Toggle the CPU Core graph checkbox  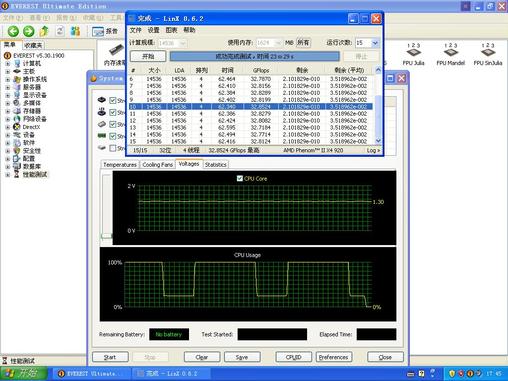coord(240,178)
